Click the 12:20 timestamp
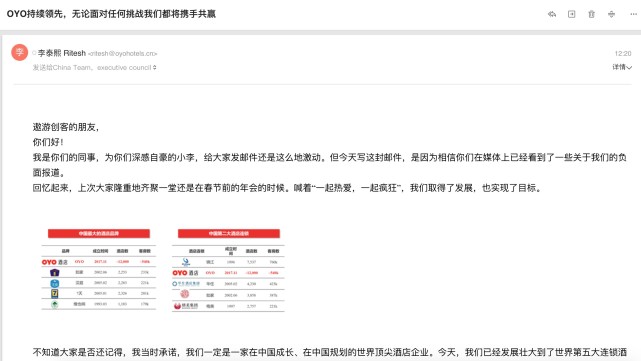Image resolution: width=641 pixels, height=361 pixels. click(623, 54)
